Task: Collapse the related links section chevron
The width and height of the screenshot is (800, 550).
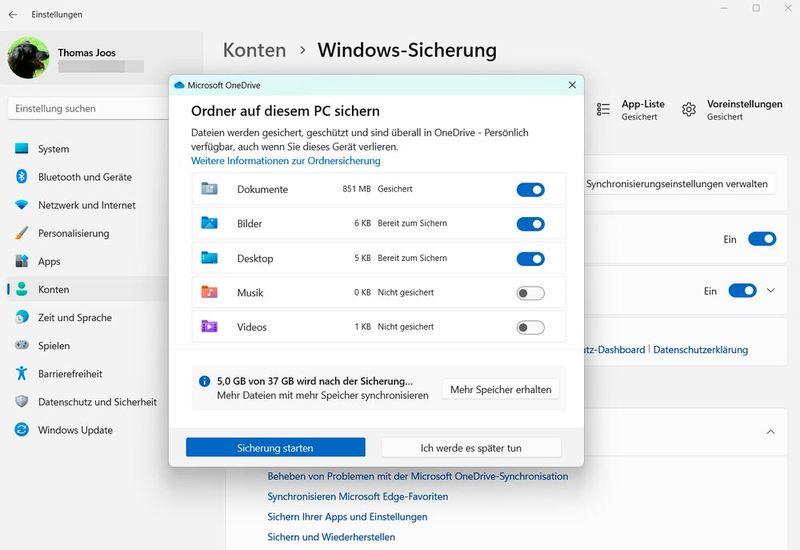Action: 770,432
